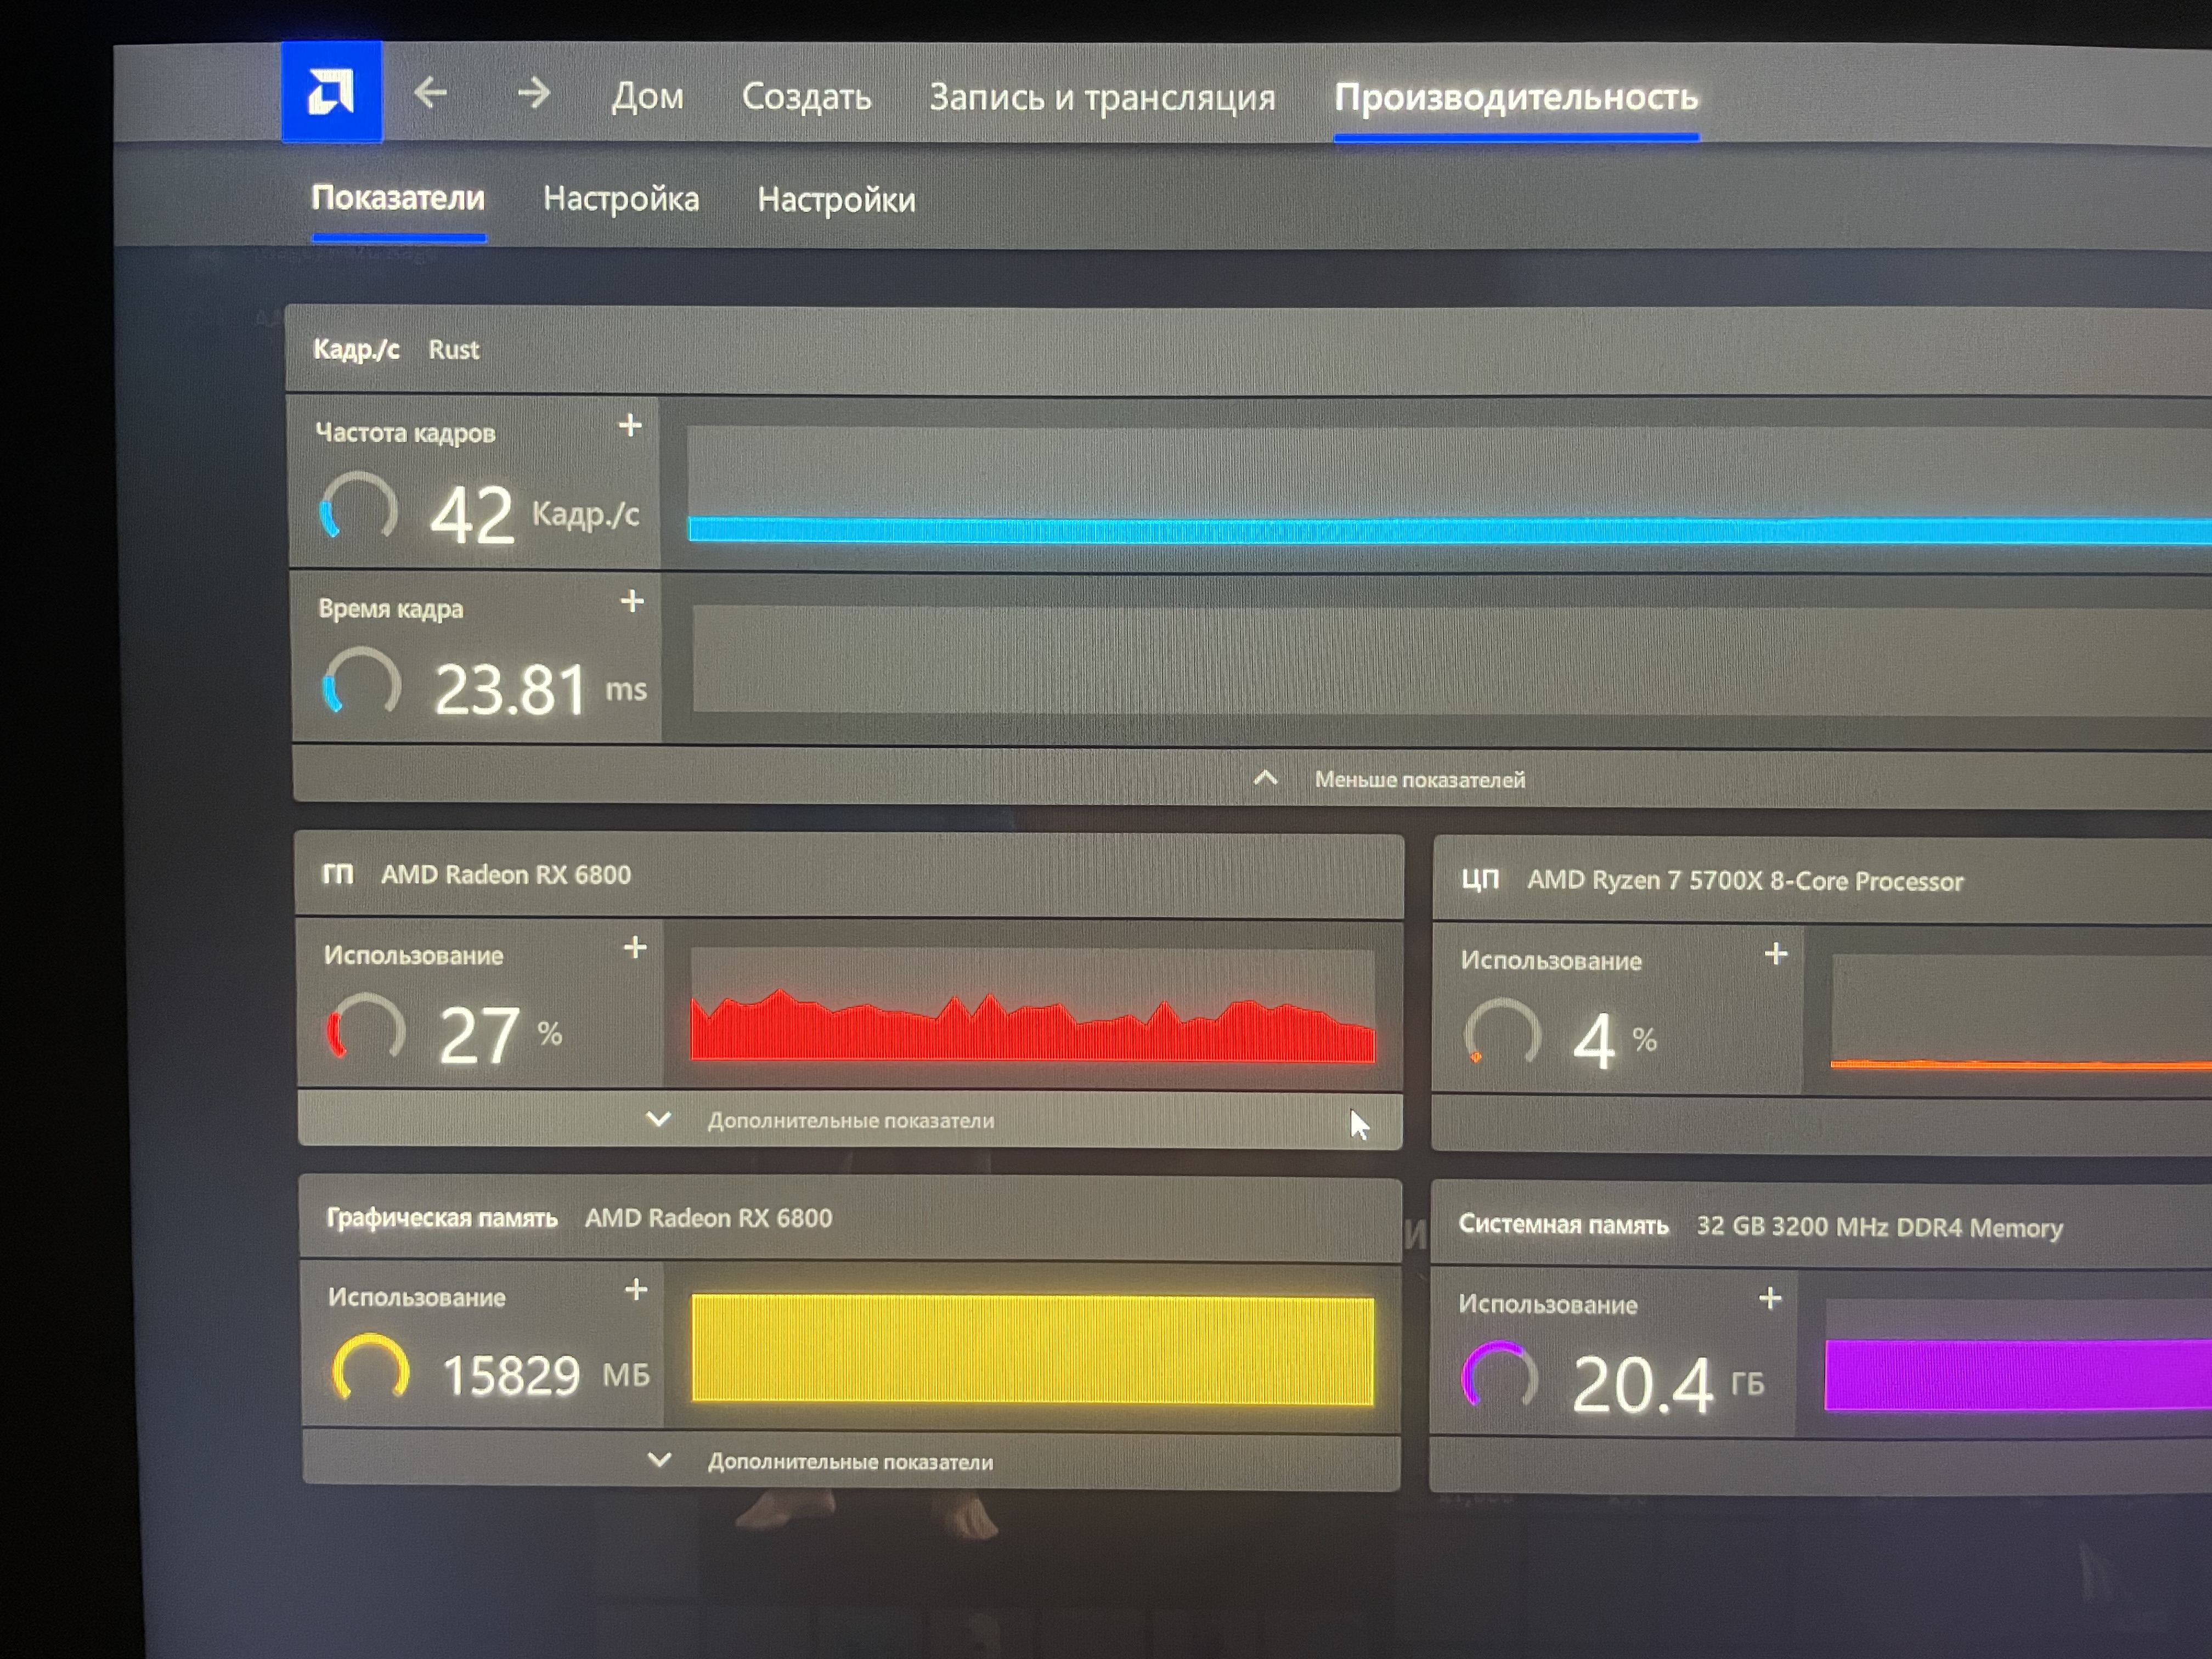Click the AMD logo icon
Viewport: 2212px width, 1659px height.
(x=331, y=92)
